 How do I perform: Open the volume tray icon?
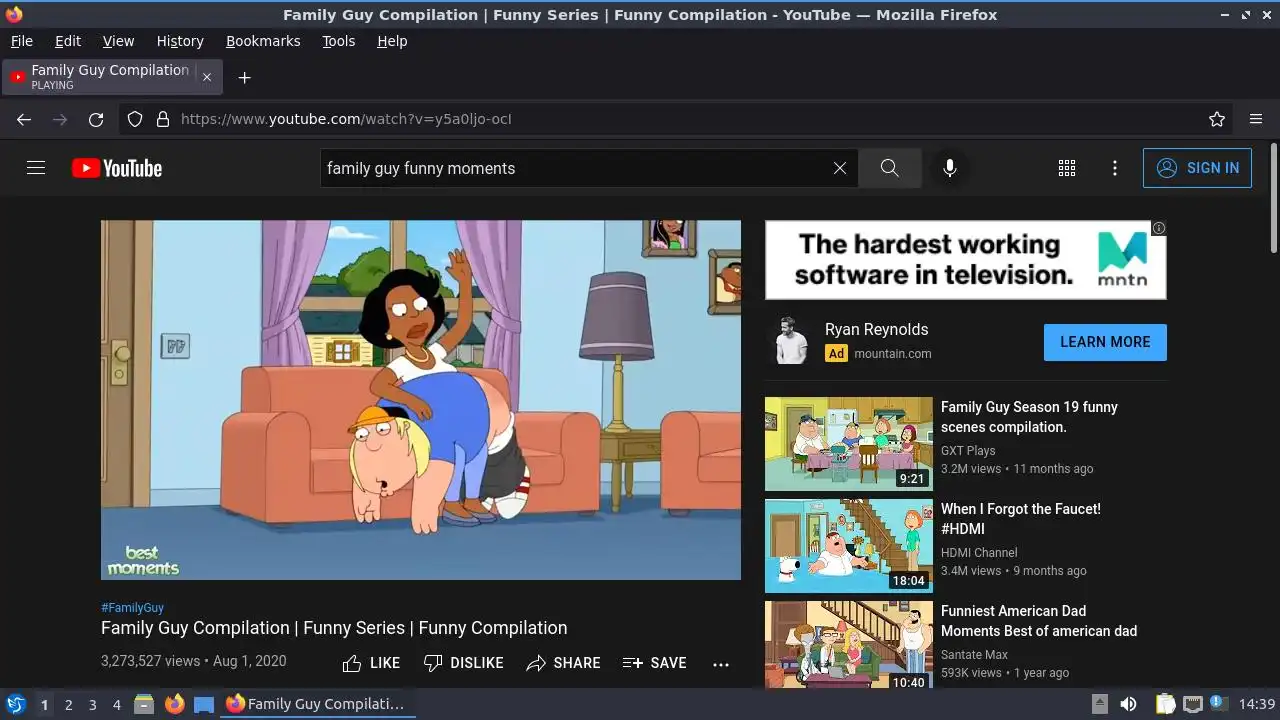[1128, 704]
